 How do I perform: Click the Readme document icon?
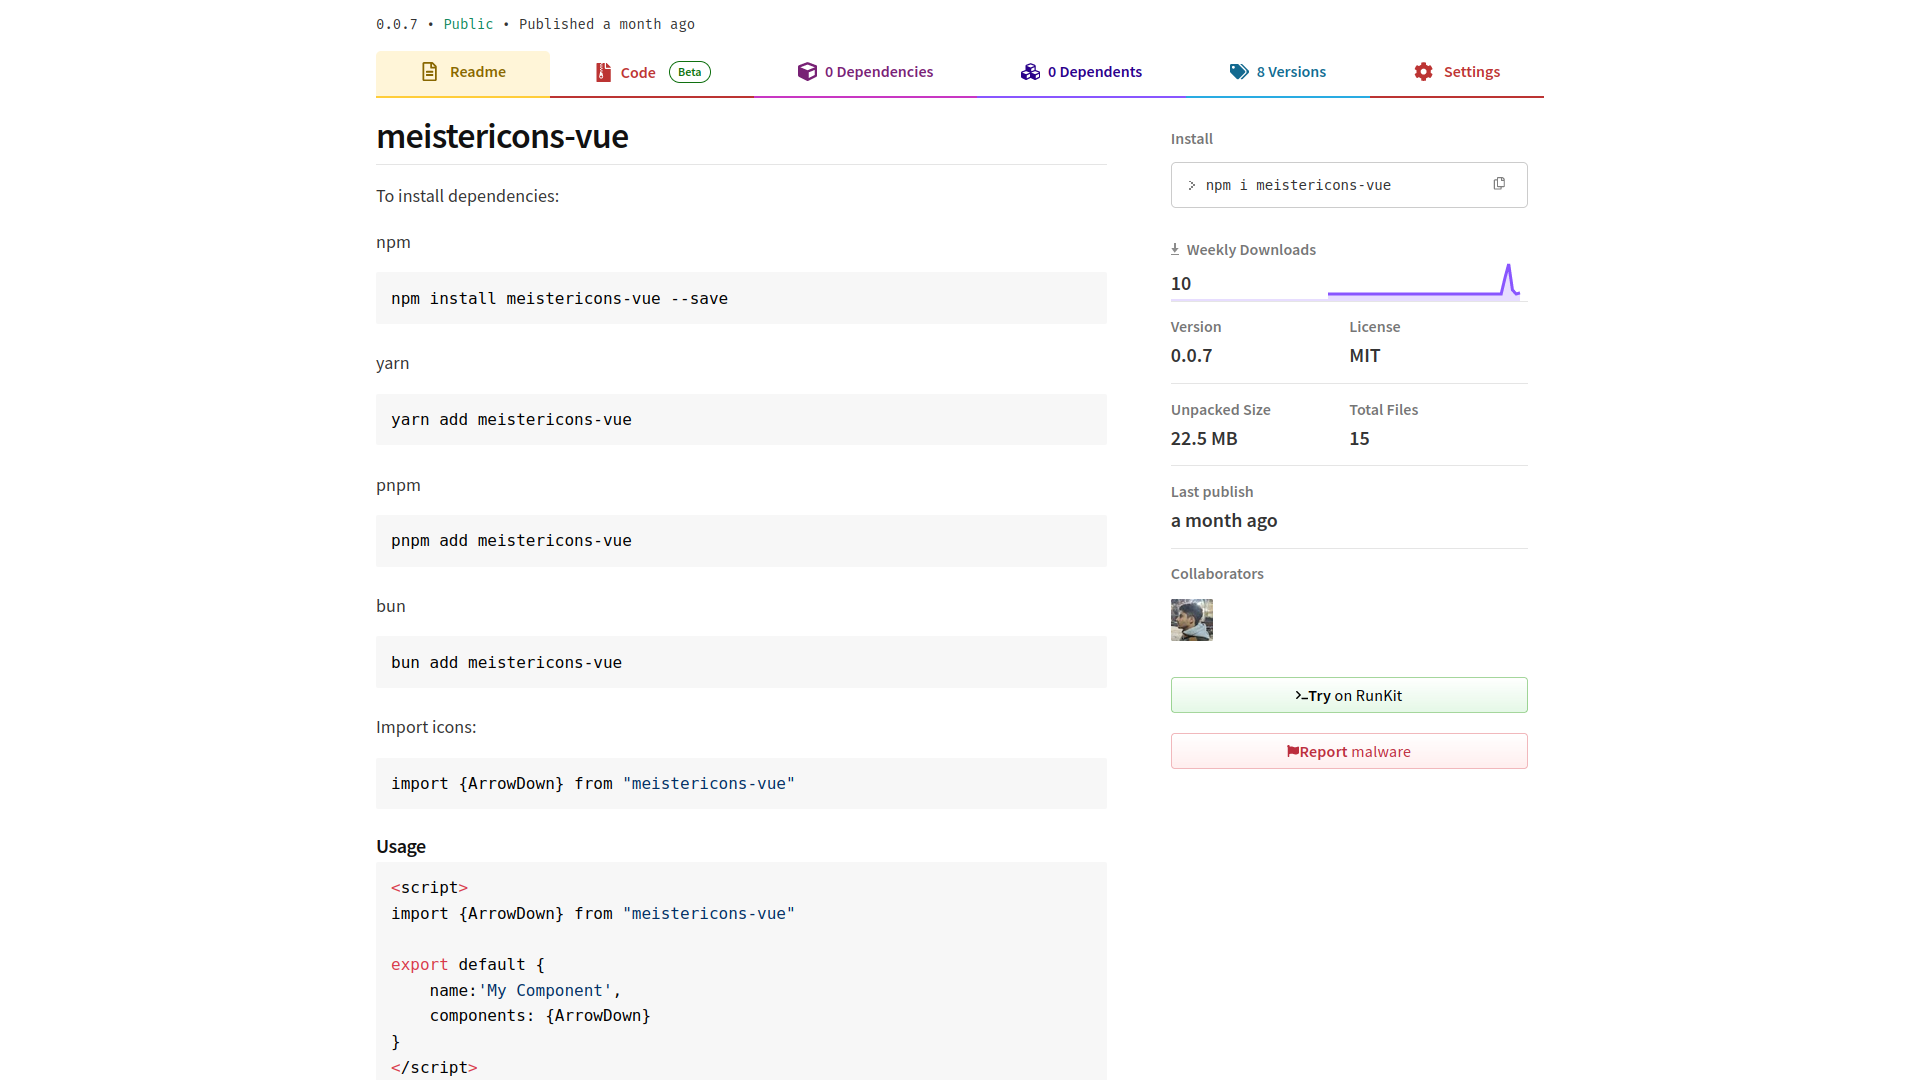click(x=430, y=72)
